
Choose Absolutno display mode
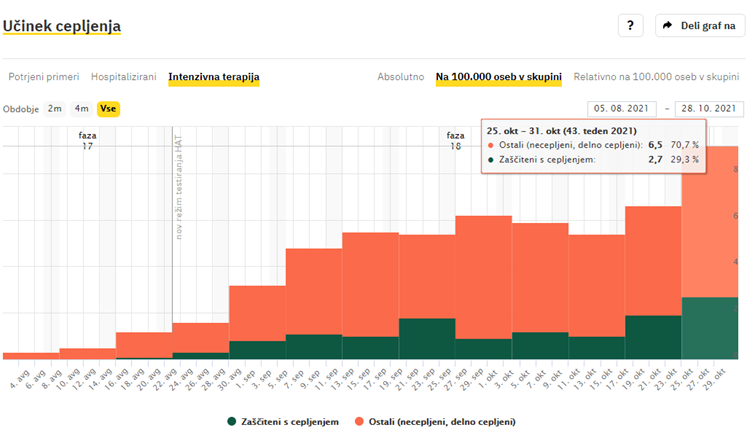click(x=401, y=77)
